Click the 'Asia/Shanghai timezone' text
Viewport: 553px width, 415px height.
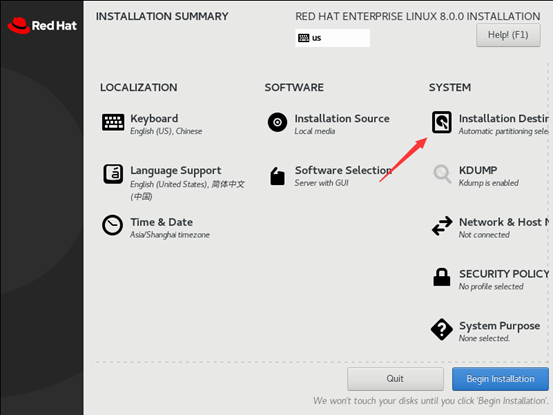click(x=170, y=235)
